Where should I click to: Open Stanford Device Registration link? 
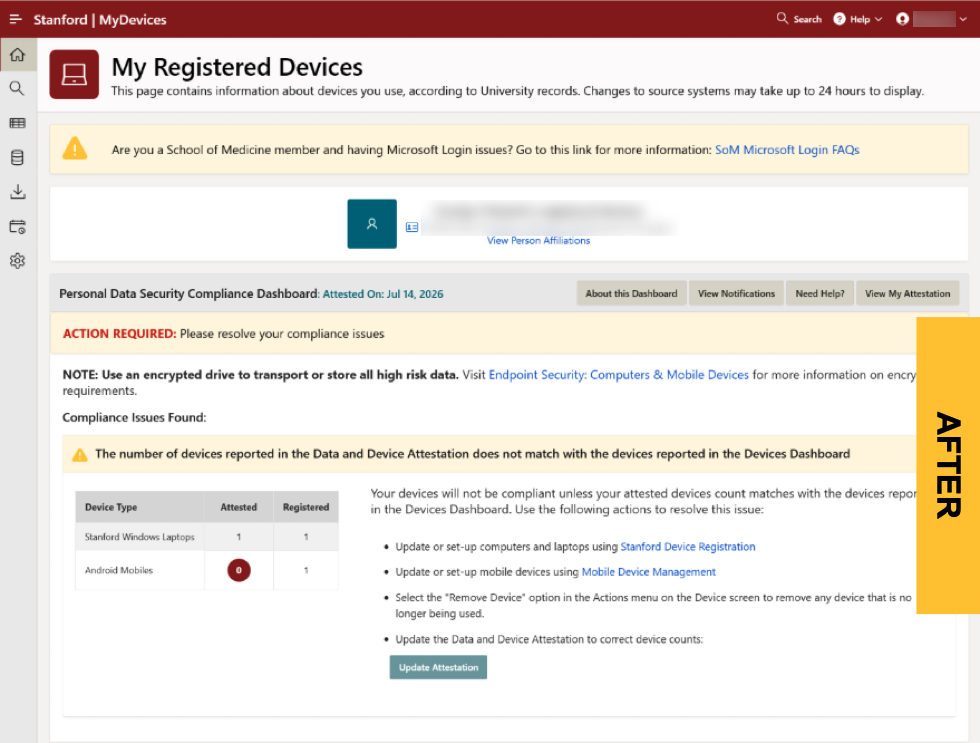pos(688,547)
